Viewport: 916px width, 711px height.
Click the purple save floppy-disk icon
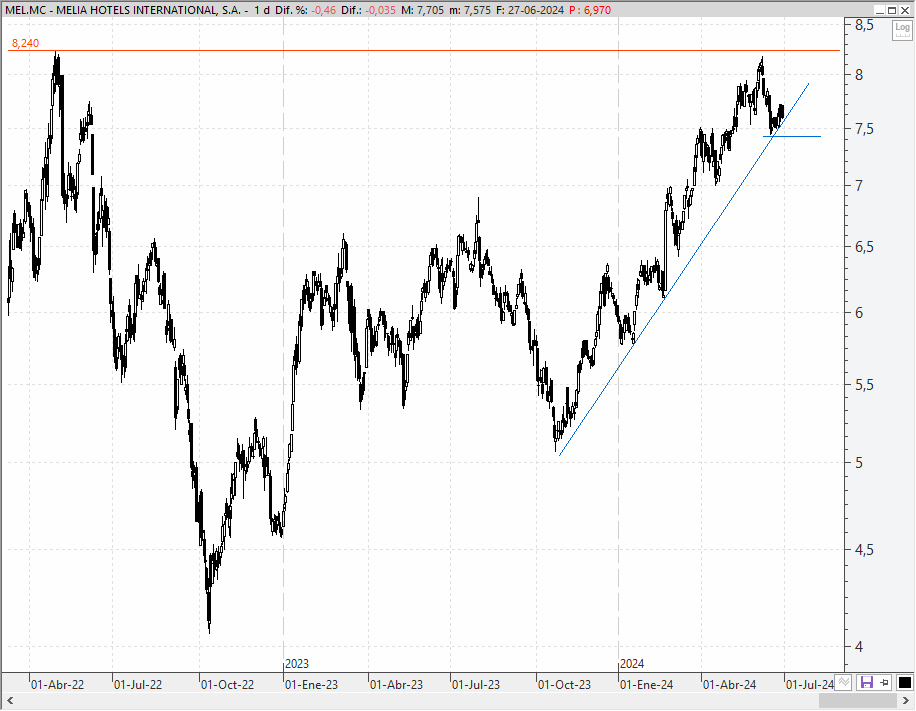[867, 682]
